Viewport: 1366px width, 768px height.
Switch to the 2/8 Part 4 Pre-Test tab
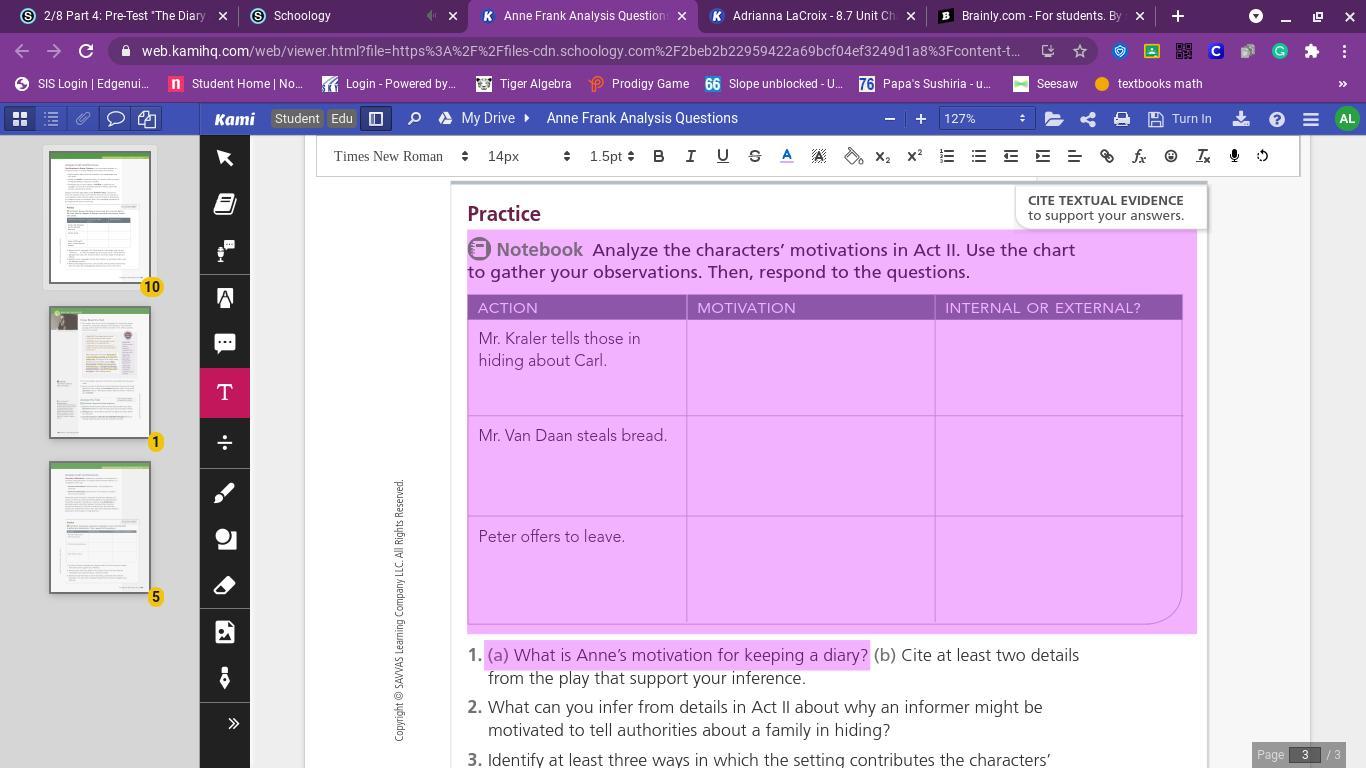124,16
